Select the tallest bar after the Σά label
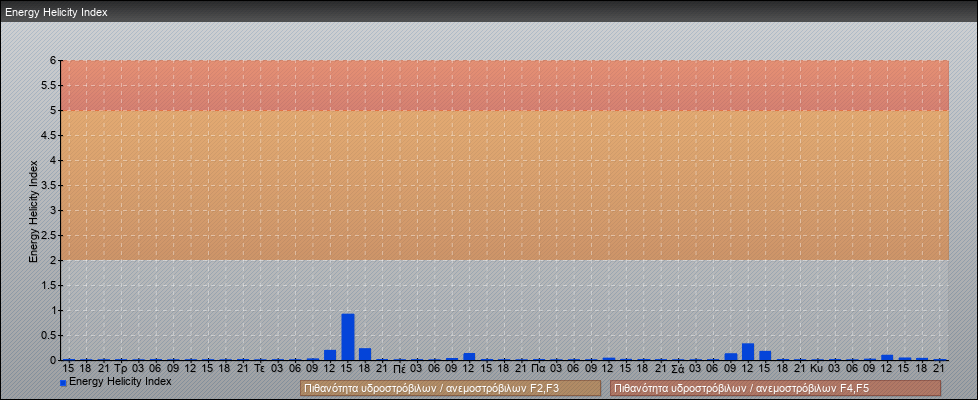Screen dimensions: 978x400 pyautogui.click(x=748, y=352)
